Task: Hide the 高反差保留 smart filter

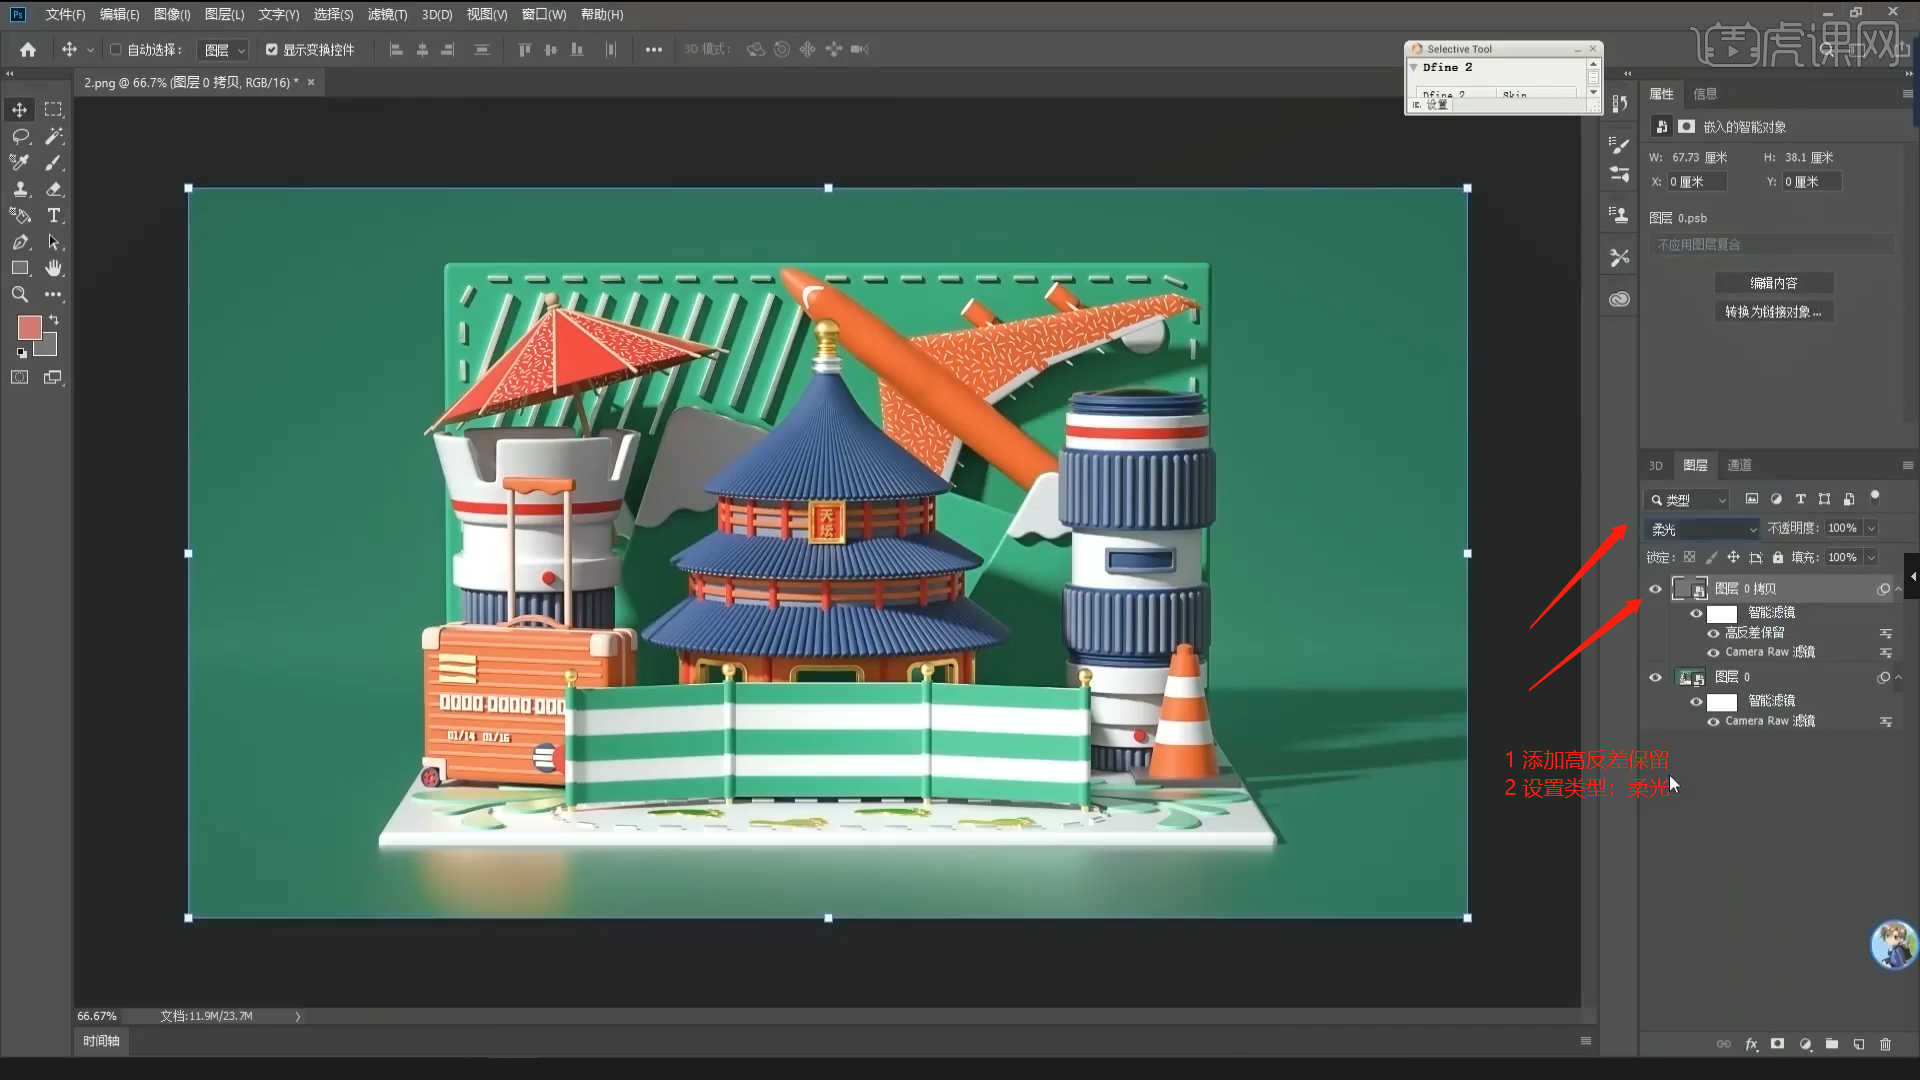Action: [x=1713, y=633]
